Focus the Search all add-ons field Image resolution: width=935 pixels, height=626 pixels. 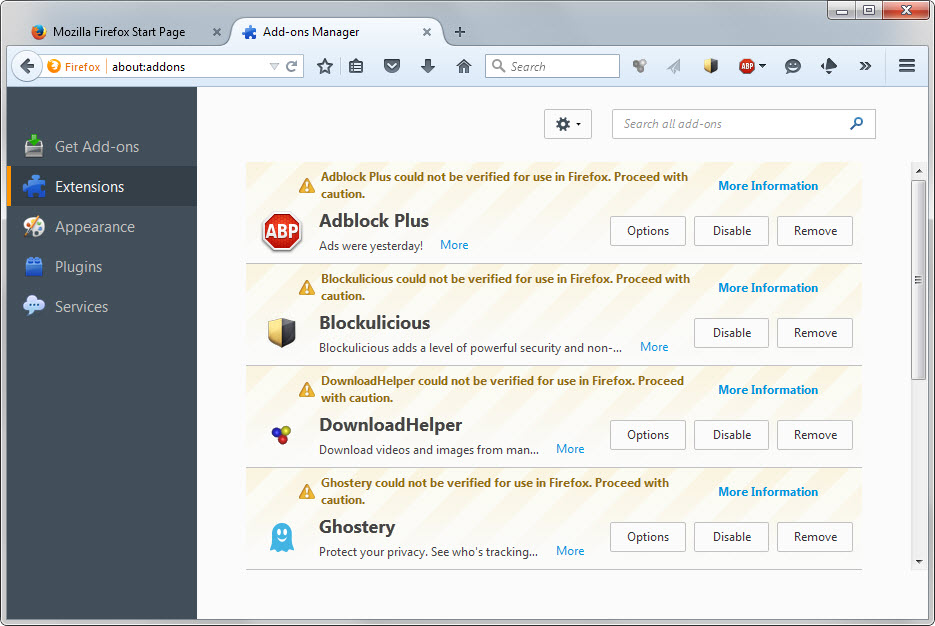click(744, 124)
